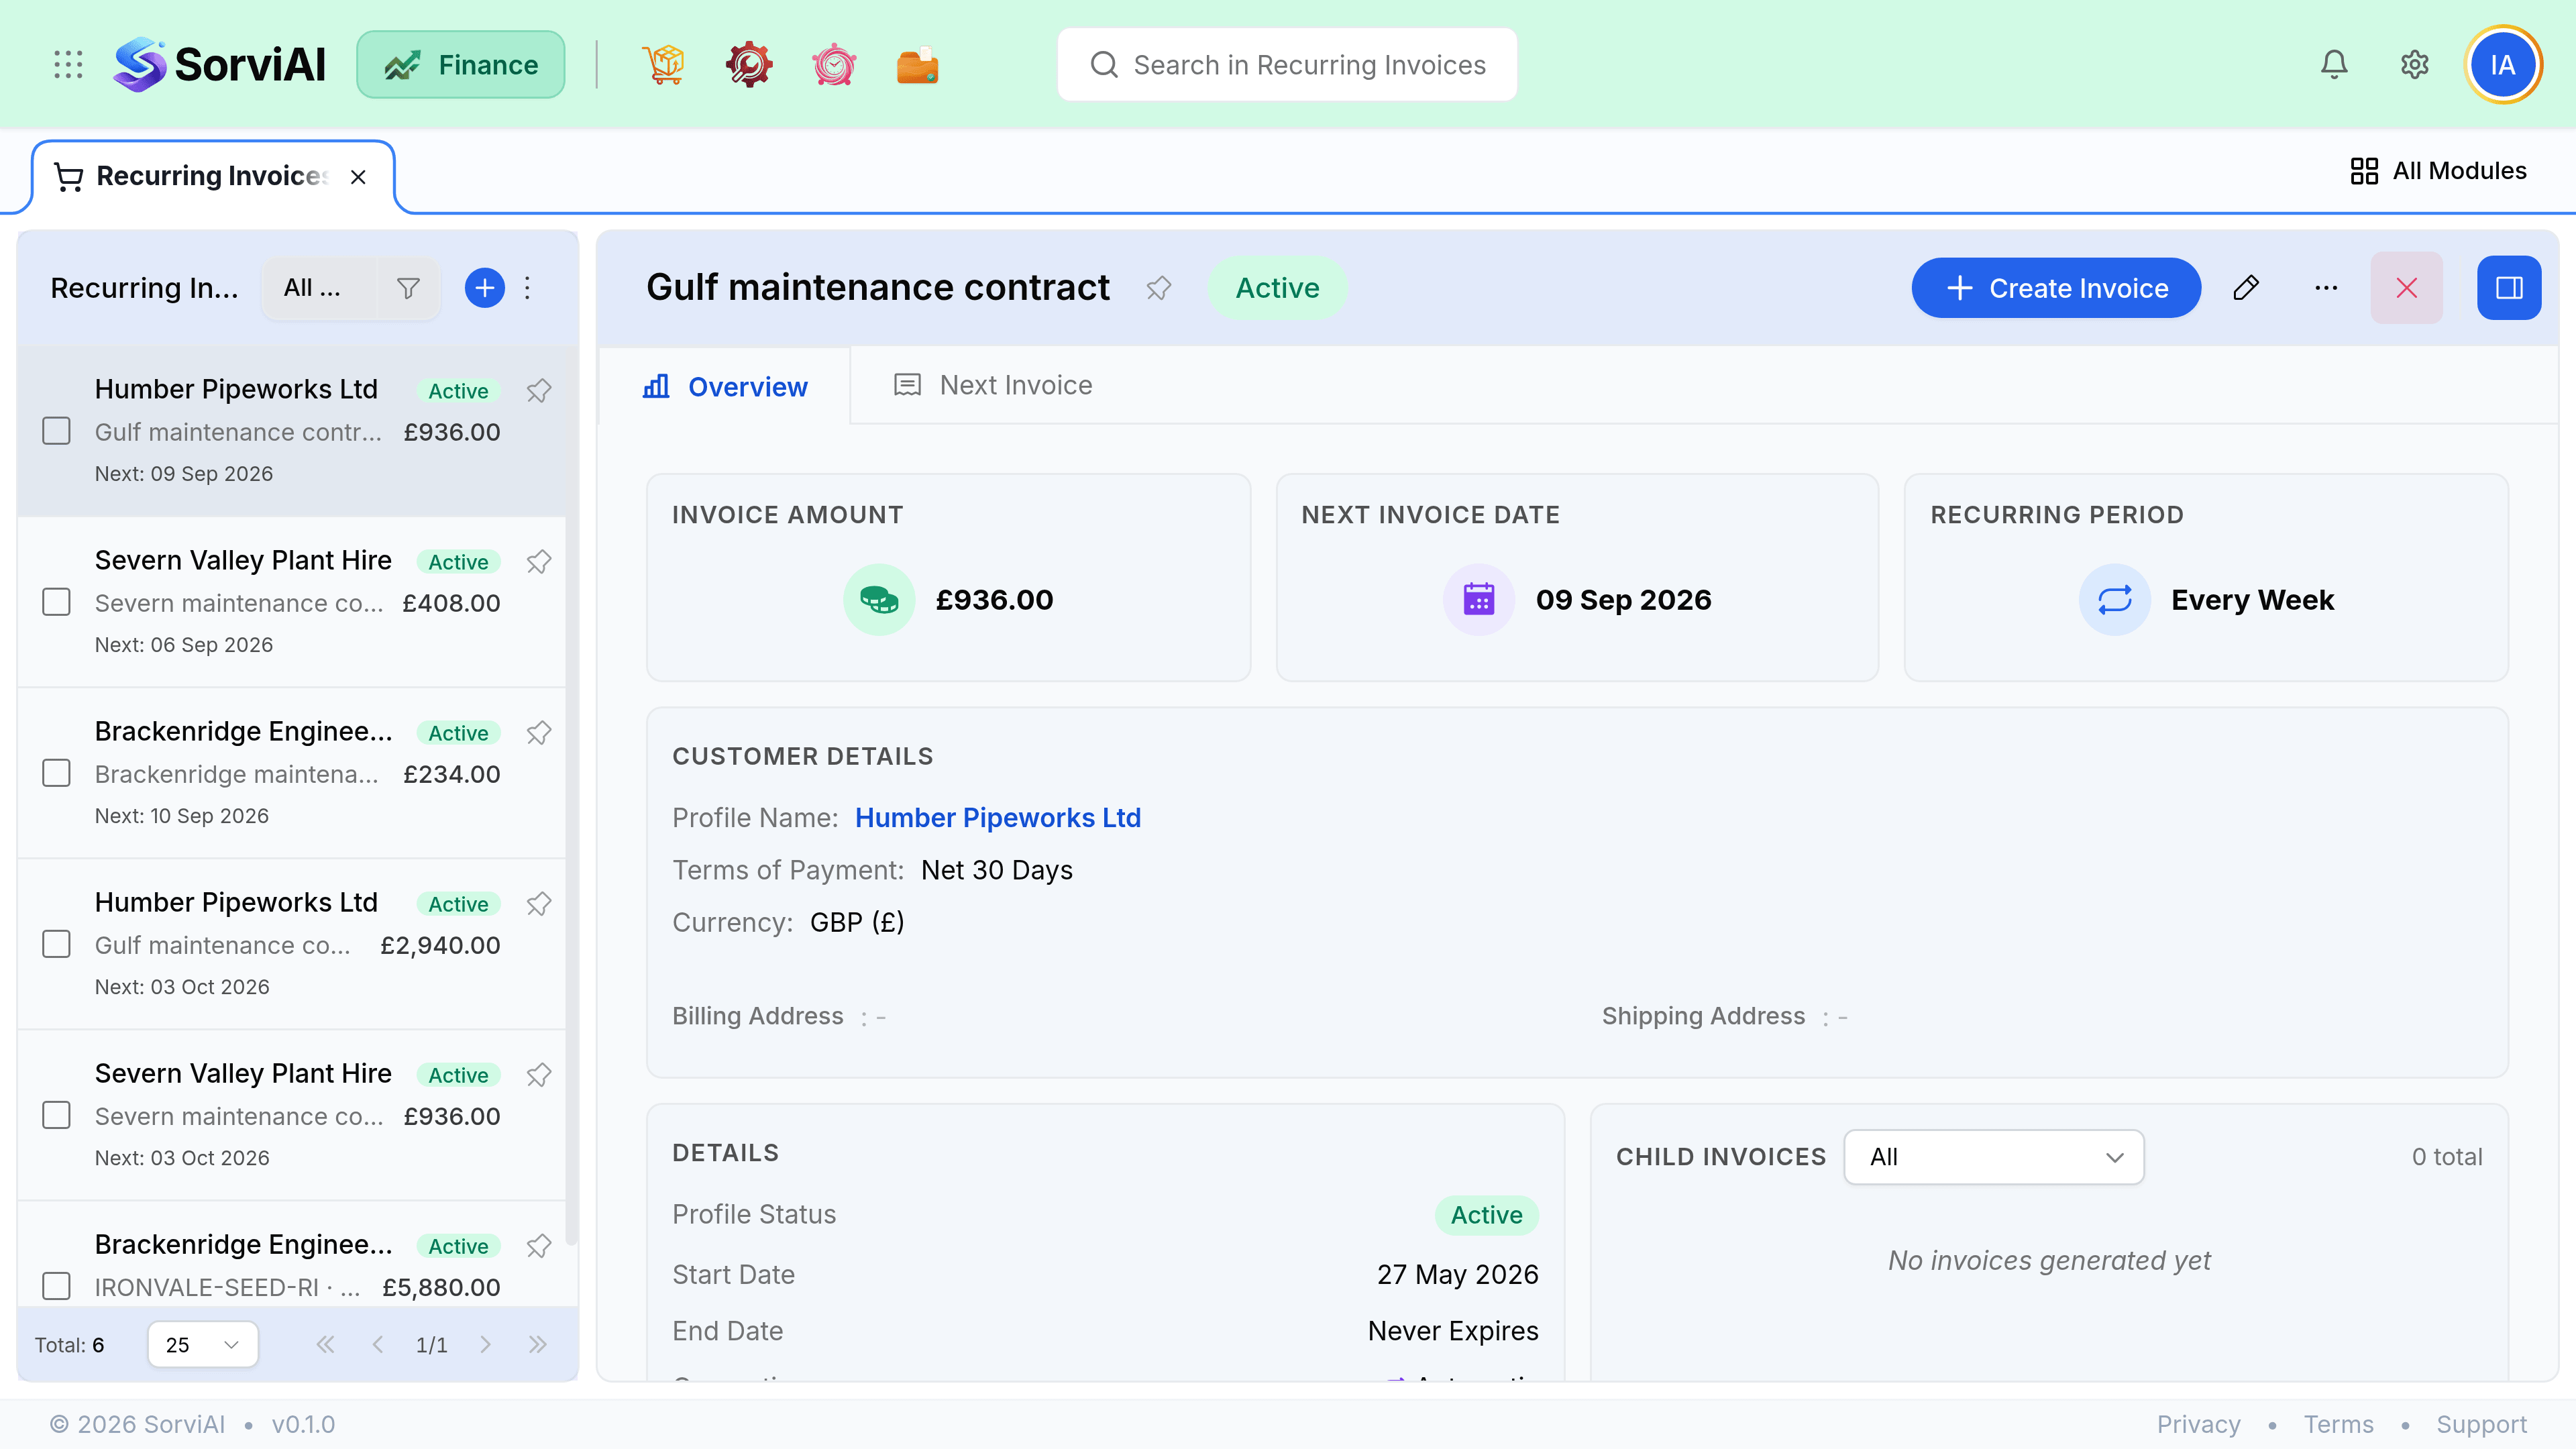This screenshot has width=2576, height=1449.
Task: Click the Never Expires end date
Action: pos(1453,1331)
